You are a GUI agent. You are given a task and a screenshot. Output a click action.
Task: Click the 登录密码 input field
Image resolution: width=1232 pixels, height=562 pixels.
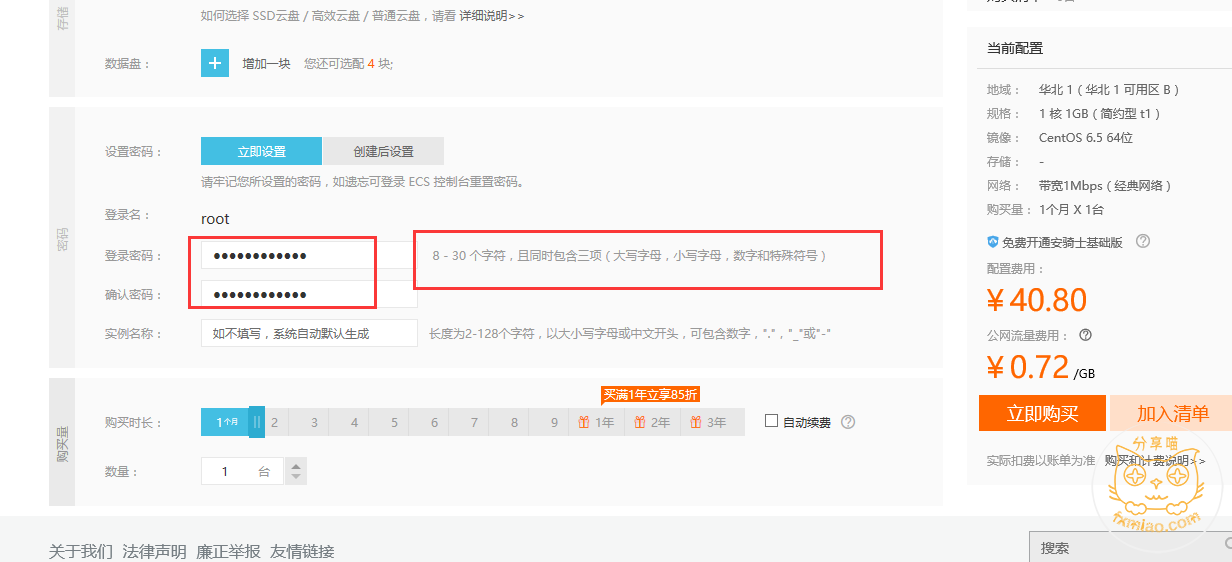pyautogui.click(x=309, y=256)
